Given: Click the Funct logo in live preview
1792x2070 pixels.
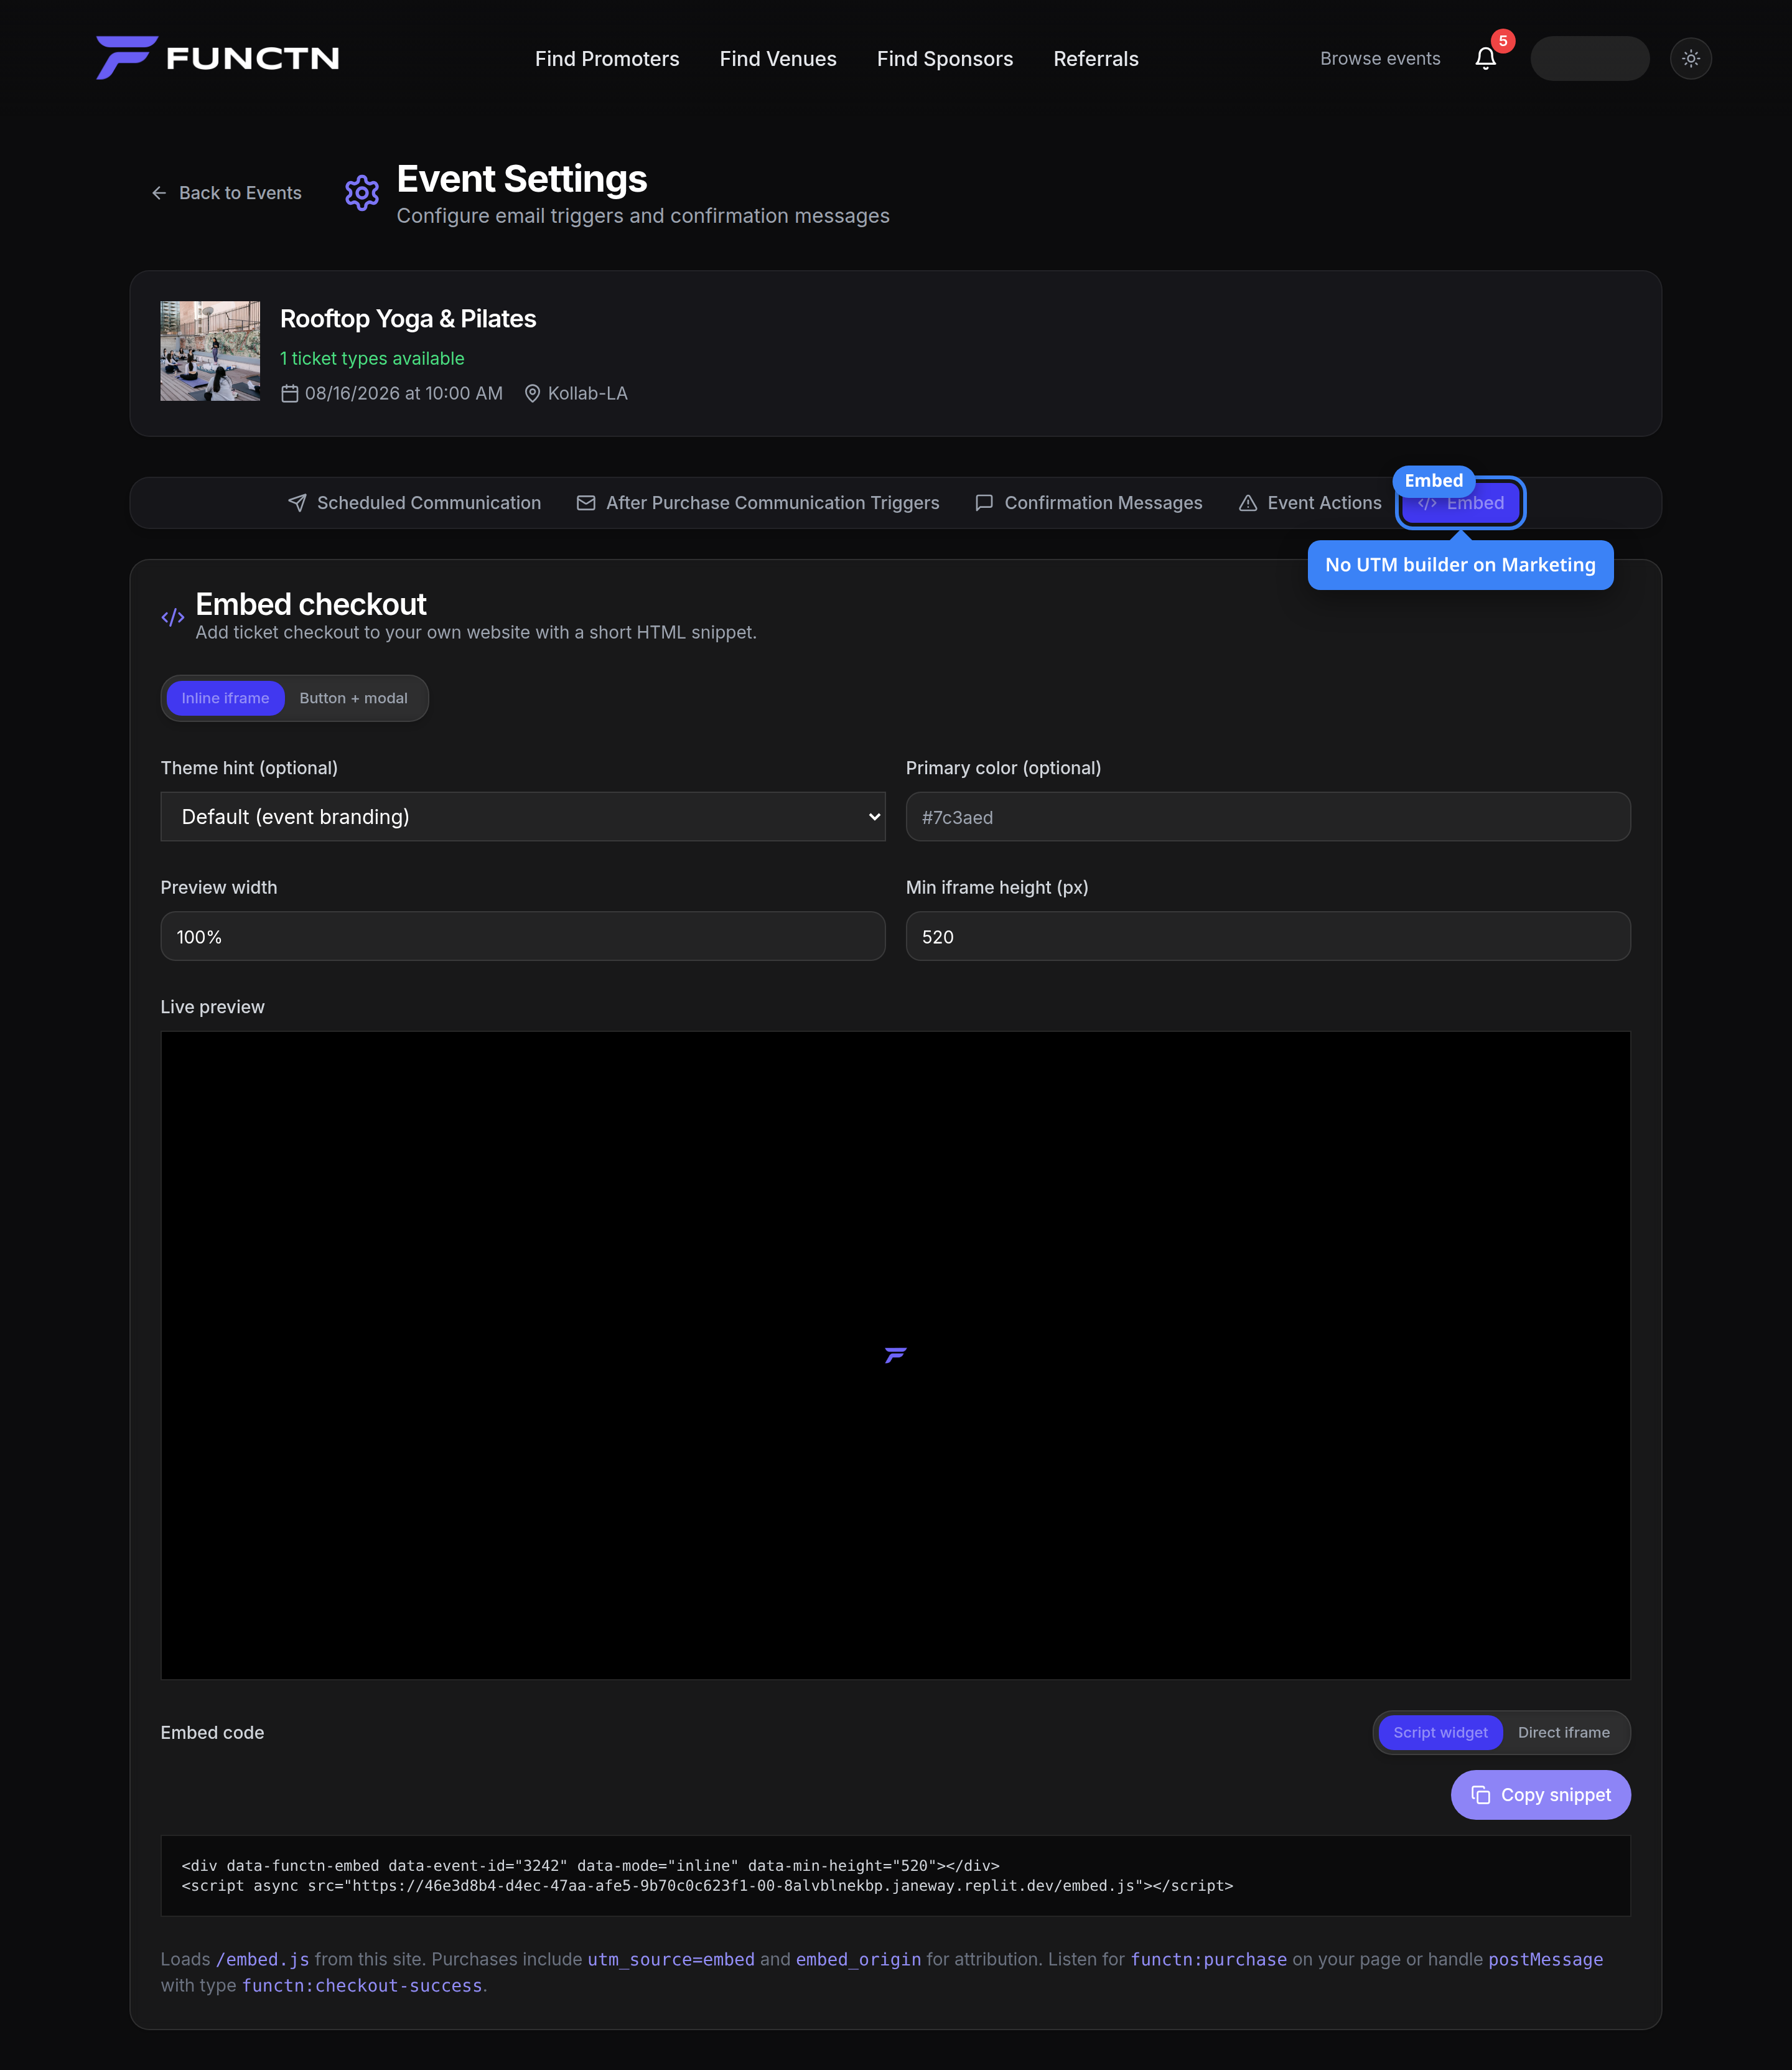Looking at the screenshot, I should click(x=895, y=1355).
